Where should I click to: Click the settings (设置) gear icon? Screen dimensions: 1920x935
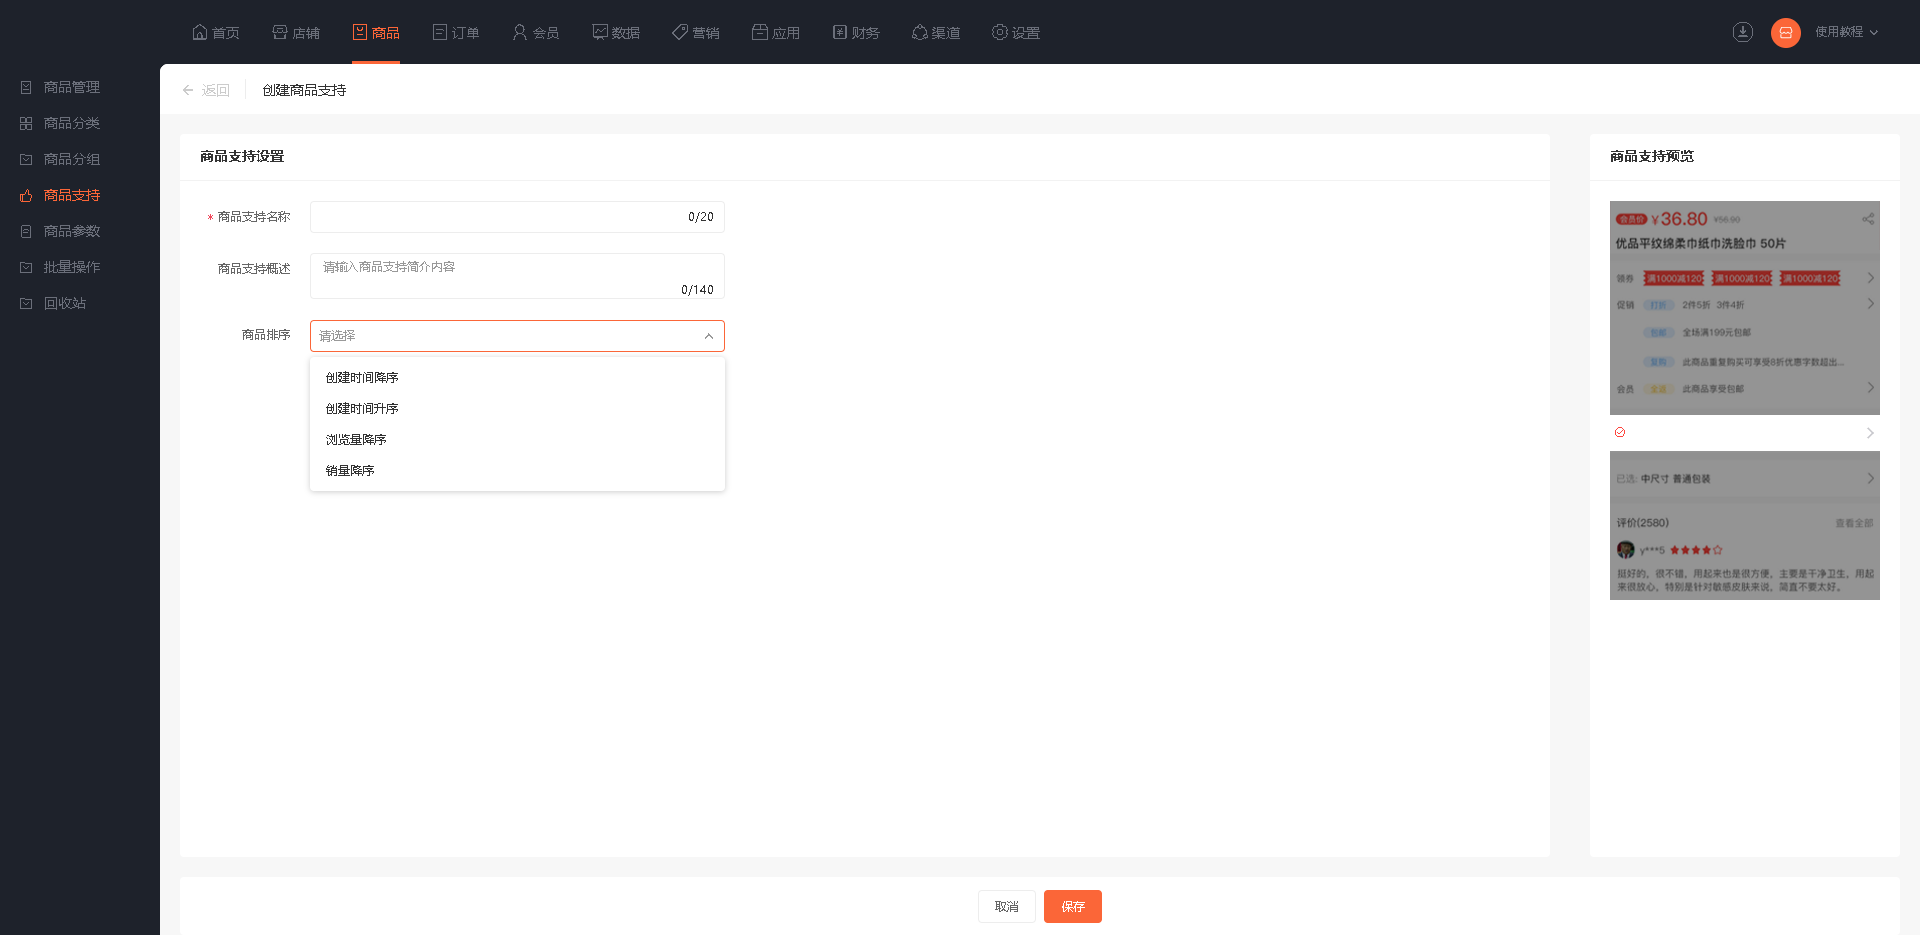pos(1000,32)
